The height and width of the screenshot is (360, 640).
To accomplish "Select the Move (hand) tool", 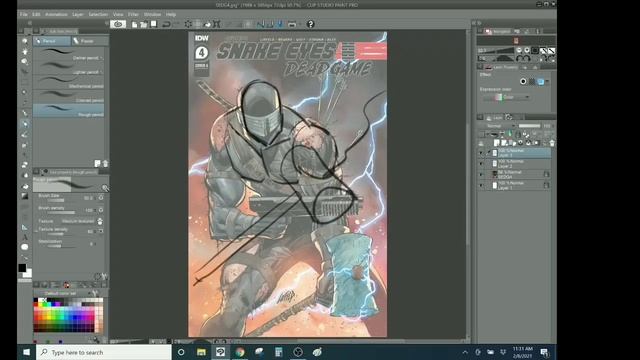I will pyautogui.click(x=24, y=51).
